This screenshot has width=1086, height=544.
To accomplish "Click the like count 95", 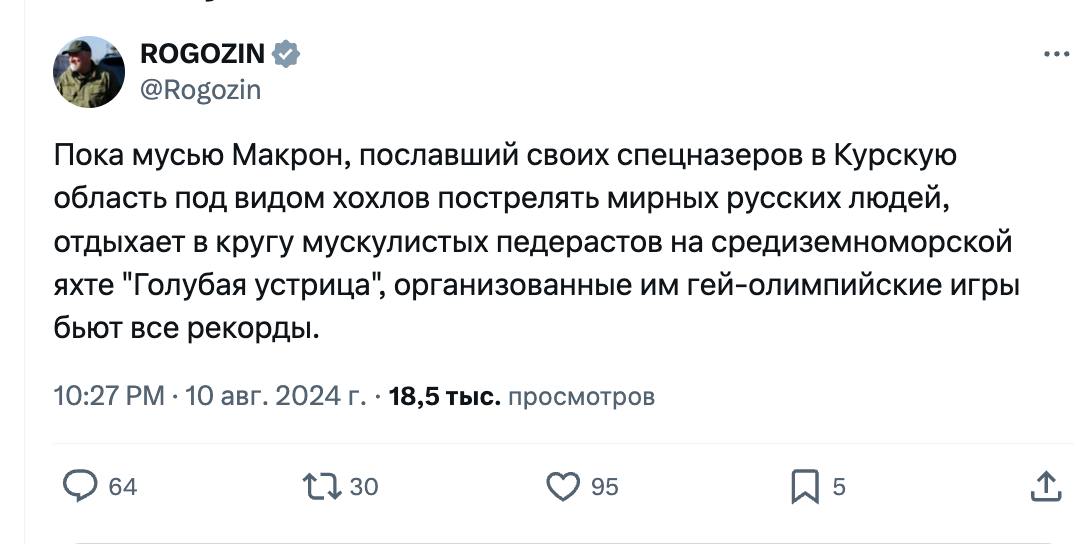I will pyautogui.click(x=605, y=486).
